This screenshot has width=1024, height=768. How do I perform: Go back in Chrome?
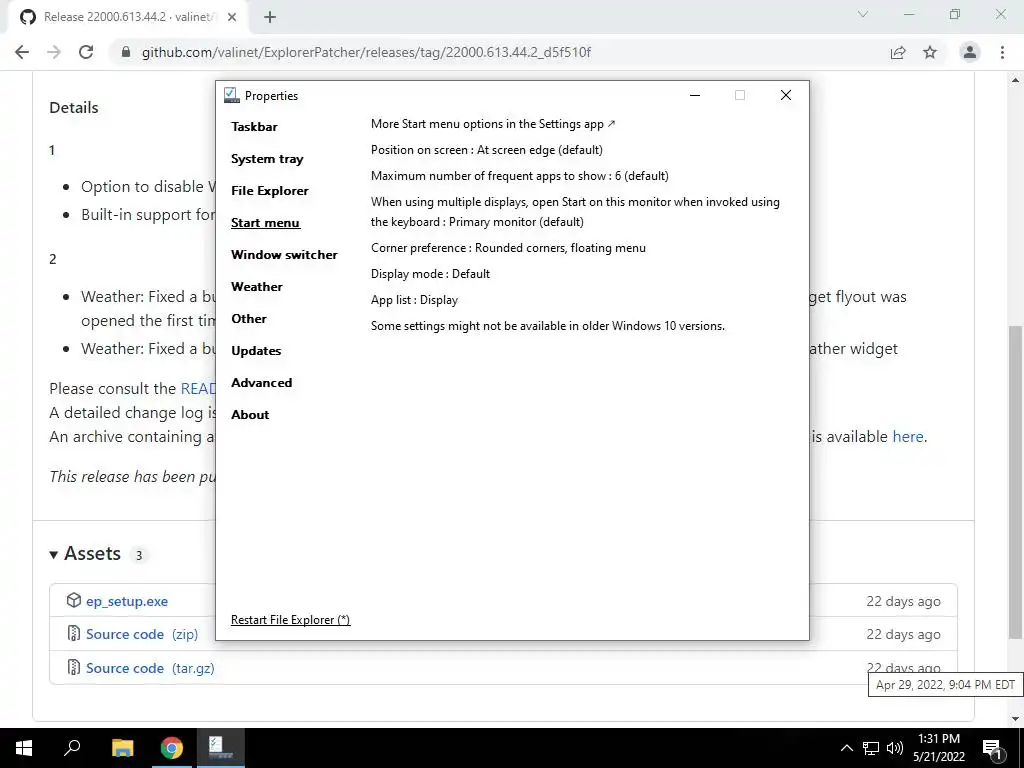pyautogui.click(x=22, y=52)
